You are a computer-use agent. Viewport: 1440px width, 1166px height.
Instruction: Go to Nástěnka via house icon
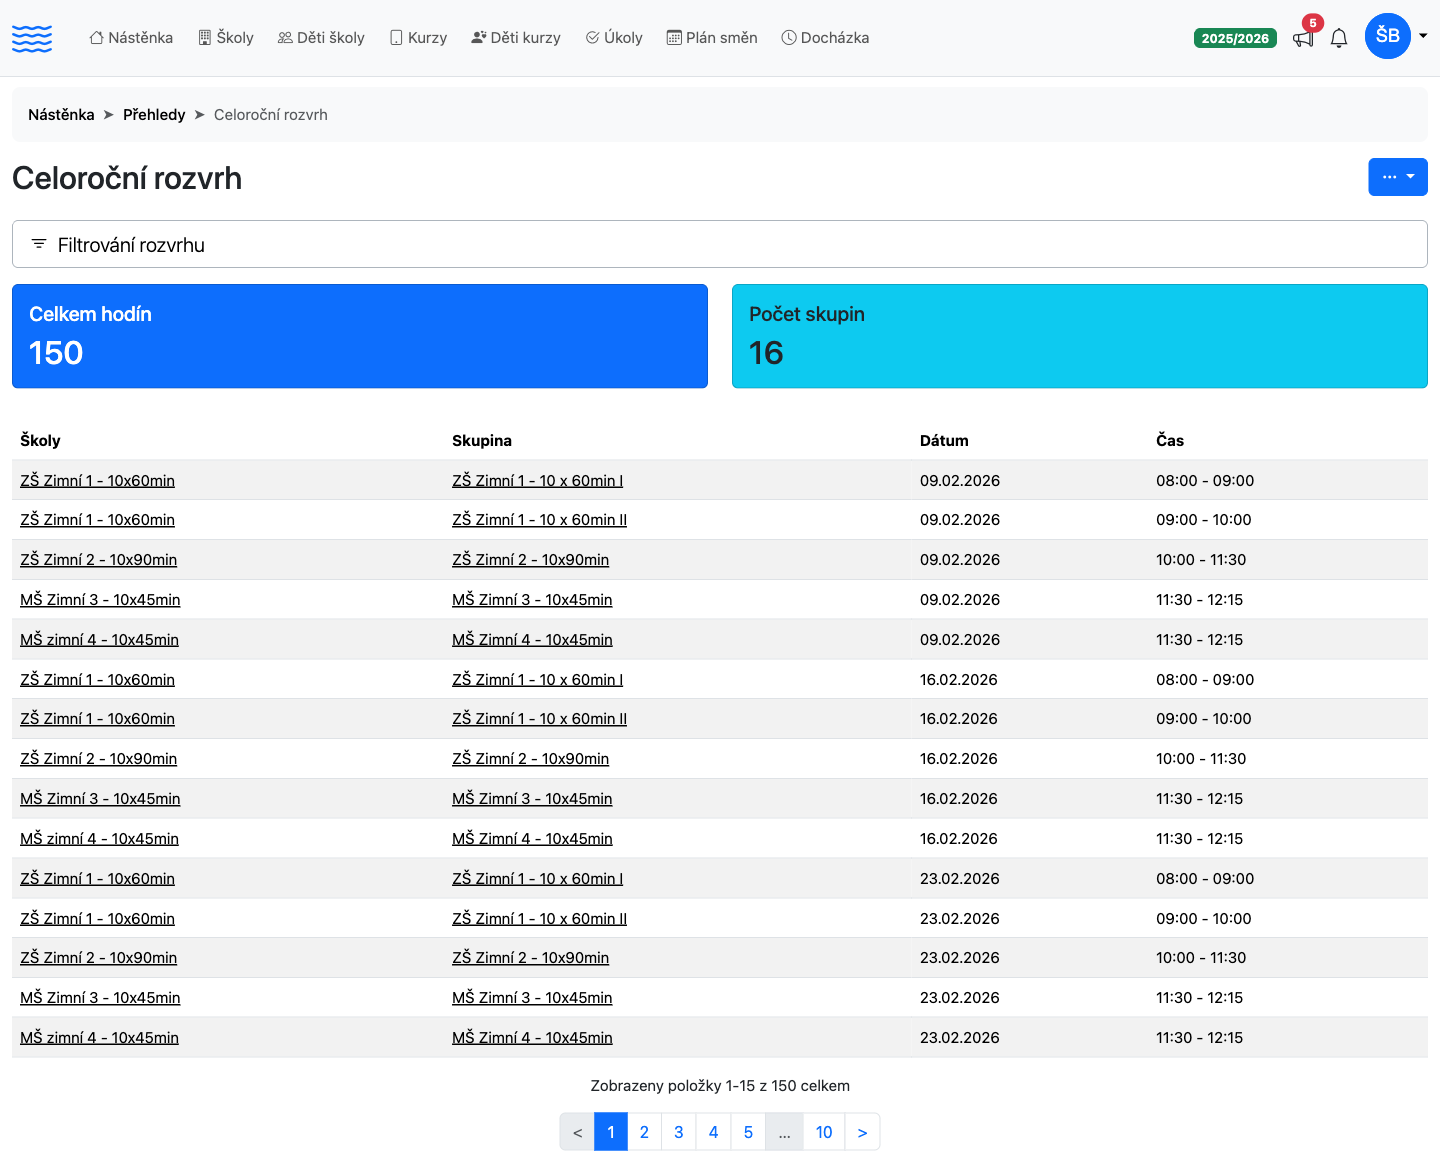point(96,38)
